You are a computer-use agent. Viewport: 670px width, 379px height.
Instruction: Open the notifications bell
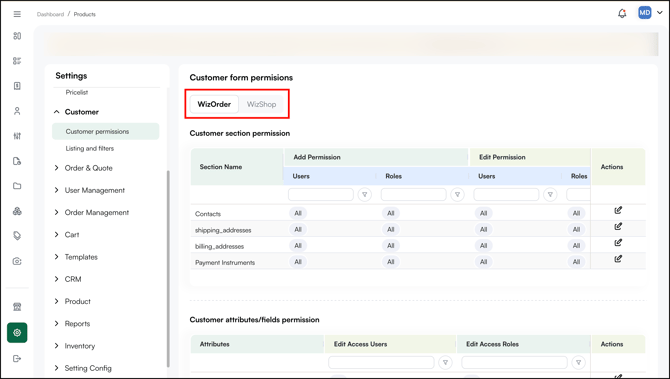point(622,13)
